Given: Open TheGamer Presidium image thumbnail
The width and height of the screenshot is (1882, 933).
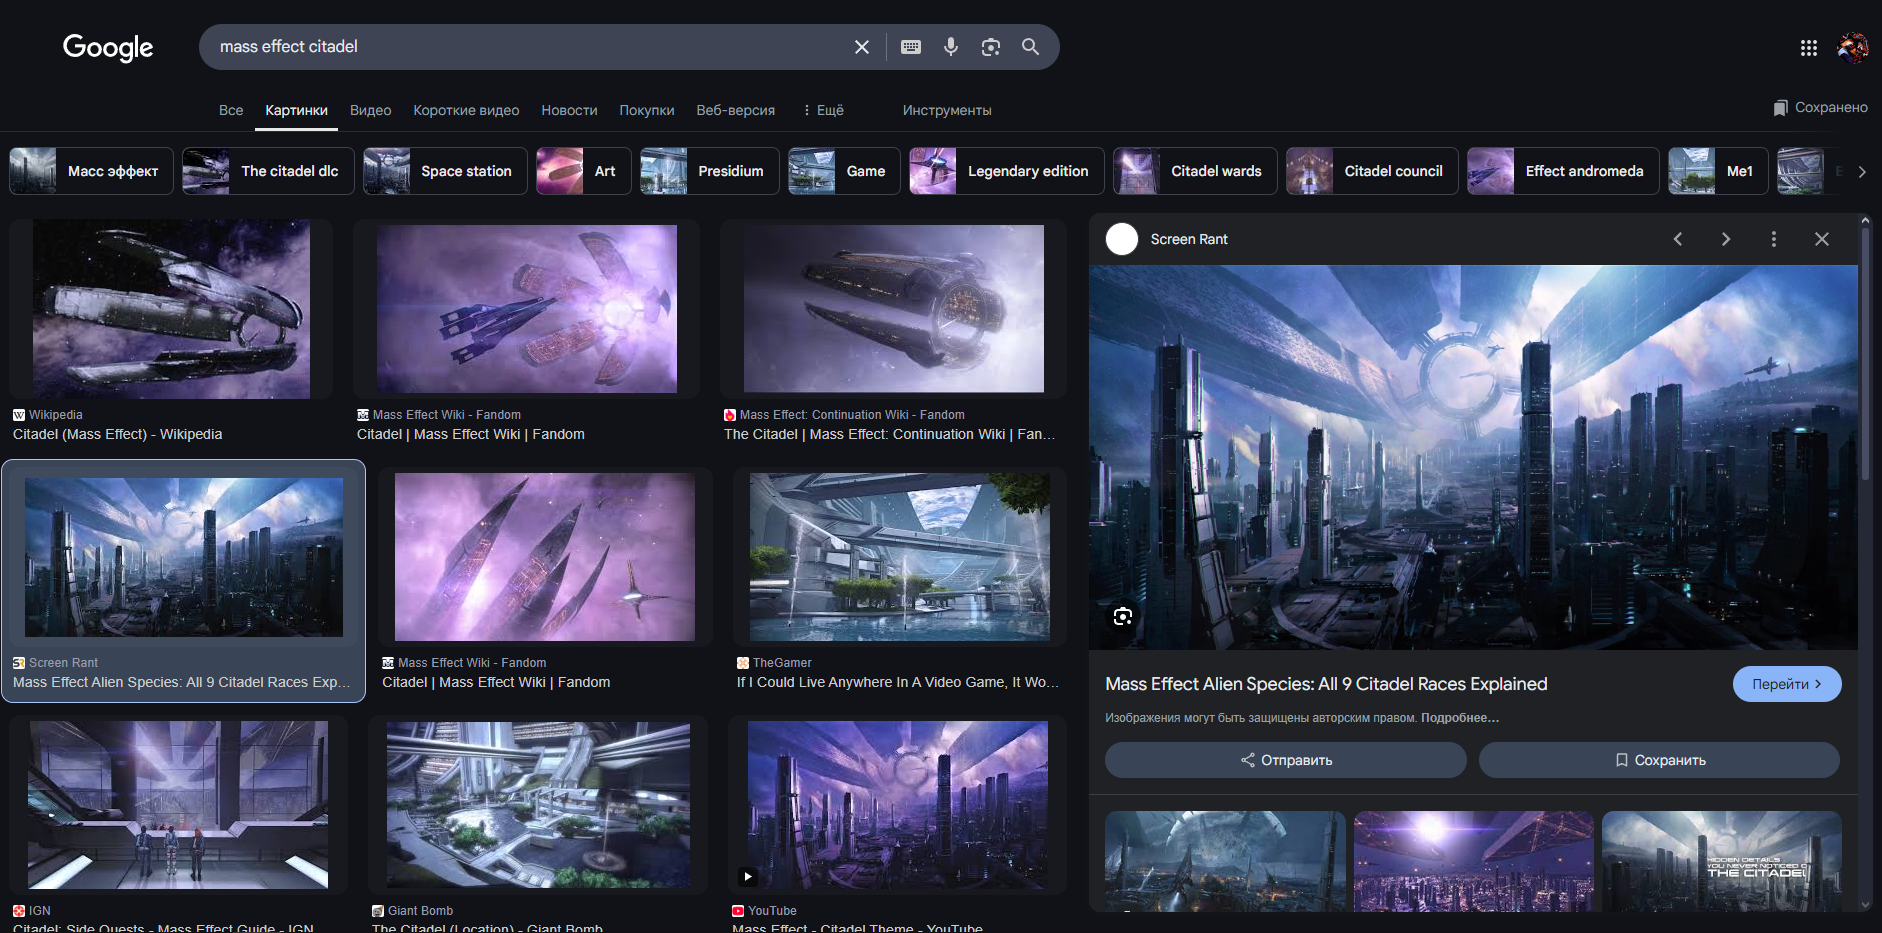Looking at the screenshot, I should tap(900, 557).
